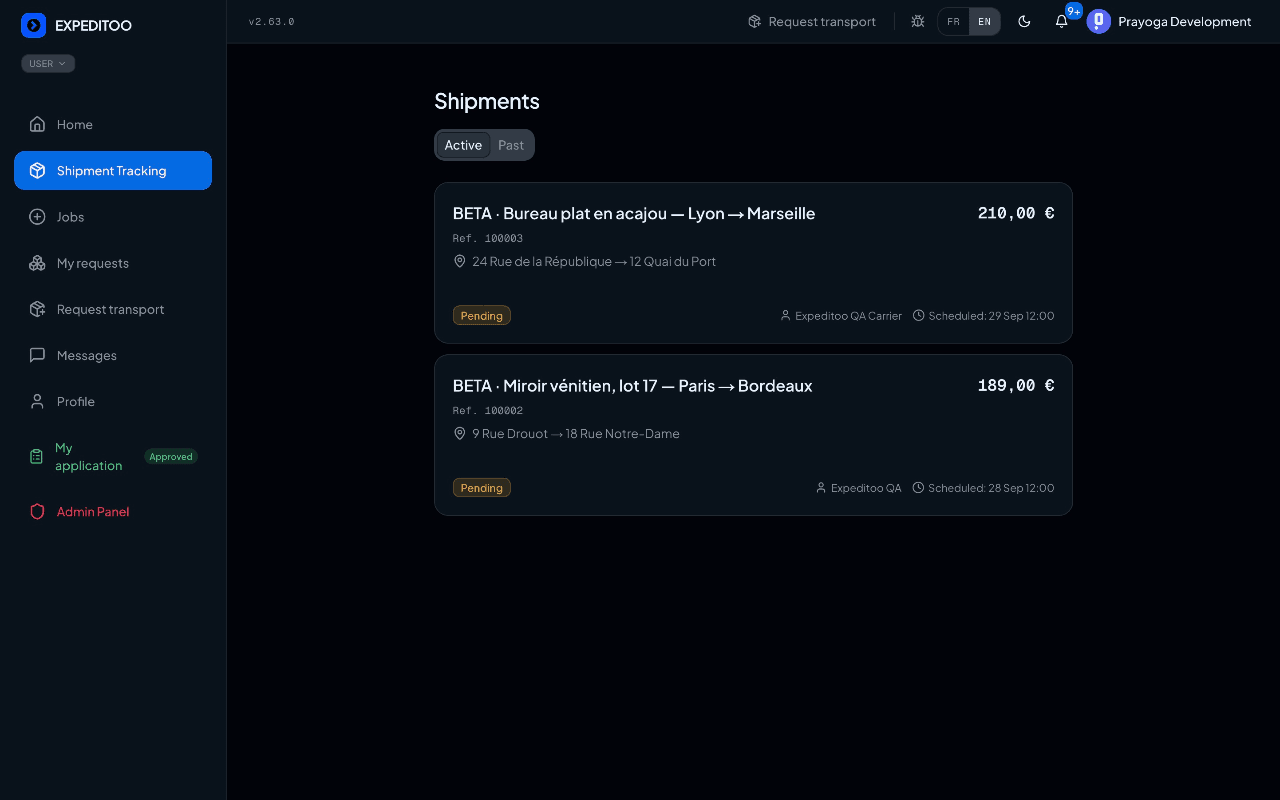The height and width of the screenshot is (800, 1280).
Task: Click the Expeditoo logo icon
Action: click(33, 25)
